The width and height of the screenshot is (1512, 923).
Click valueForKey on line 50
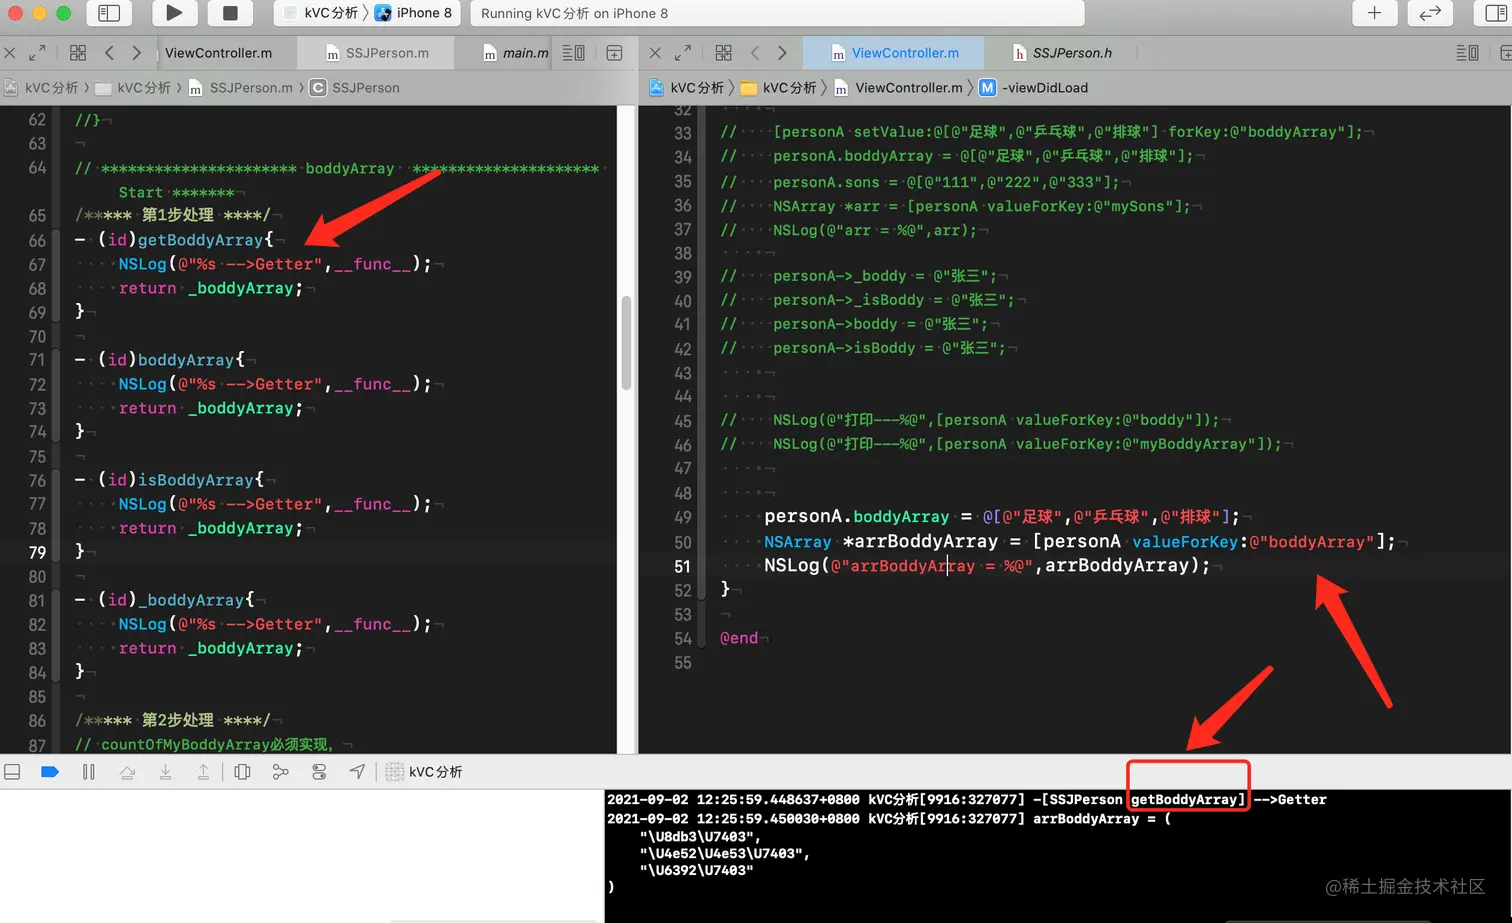[x=1185, y=542]
